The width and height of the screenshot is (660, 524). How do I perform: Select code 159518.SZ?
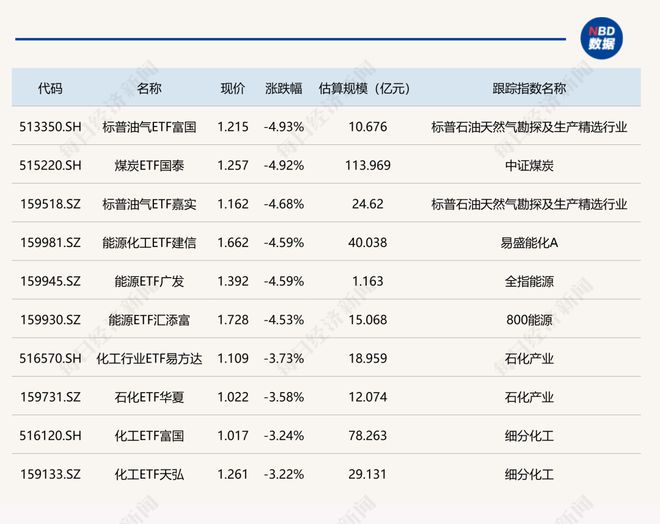tap(50, 204)
